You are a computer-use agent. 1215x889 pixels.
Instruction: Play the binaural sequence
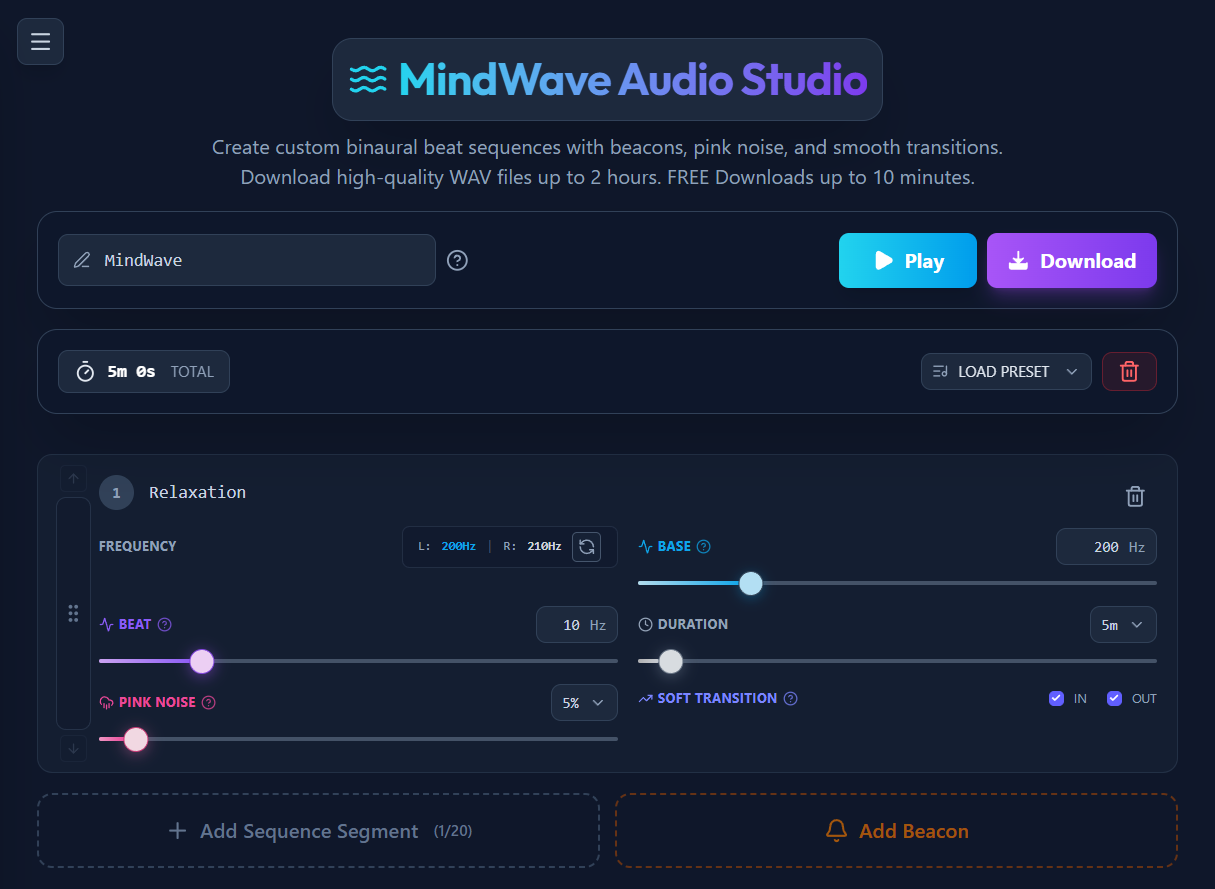(908, 260)
